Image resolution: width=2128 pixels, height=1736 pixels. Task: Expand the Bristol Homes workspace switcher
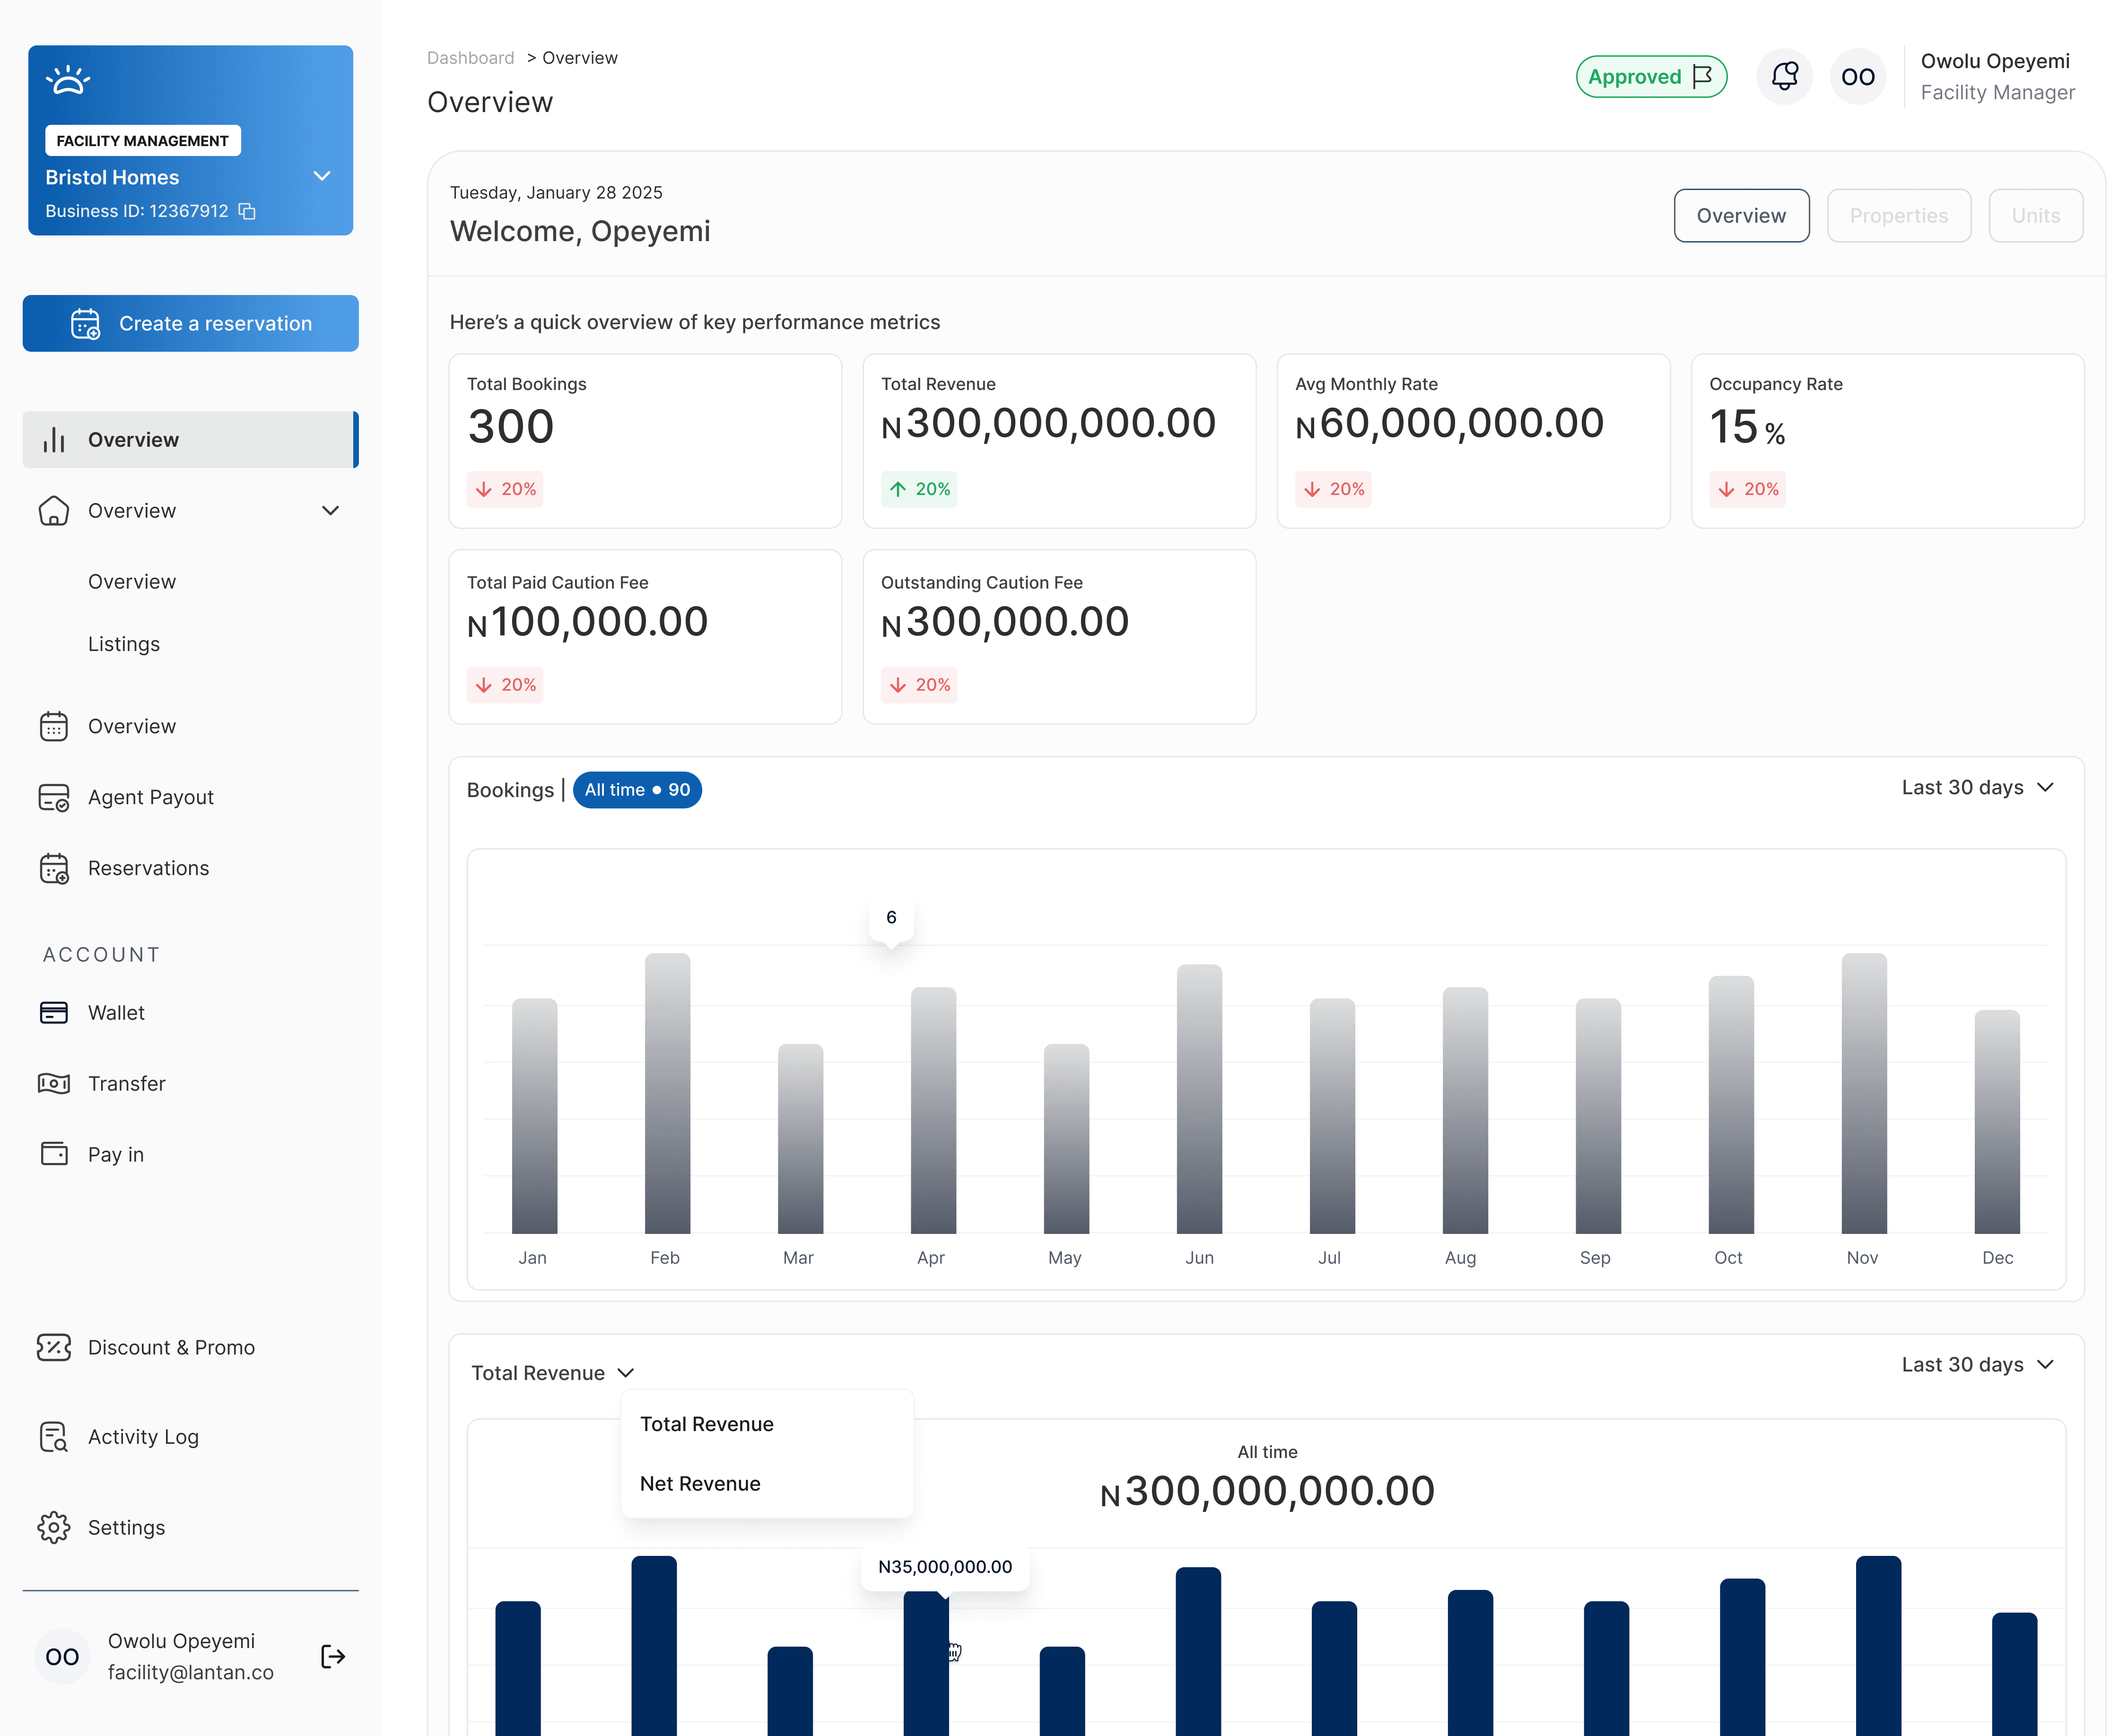[x=322, y=176]
